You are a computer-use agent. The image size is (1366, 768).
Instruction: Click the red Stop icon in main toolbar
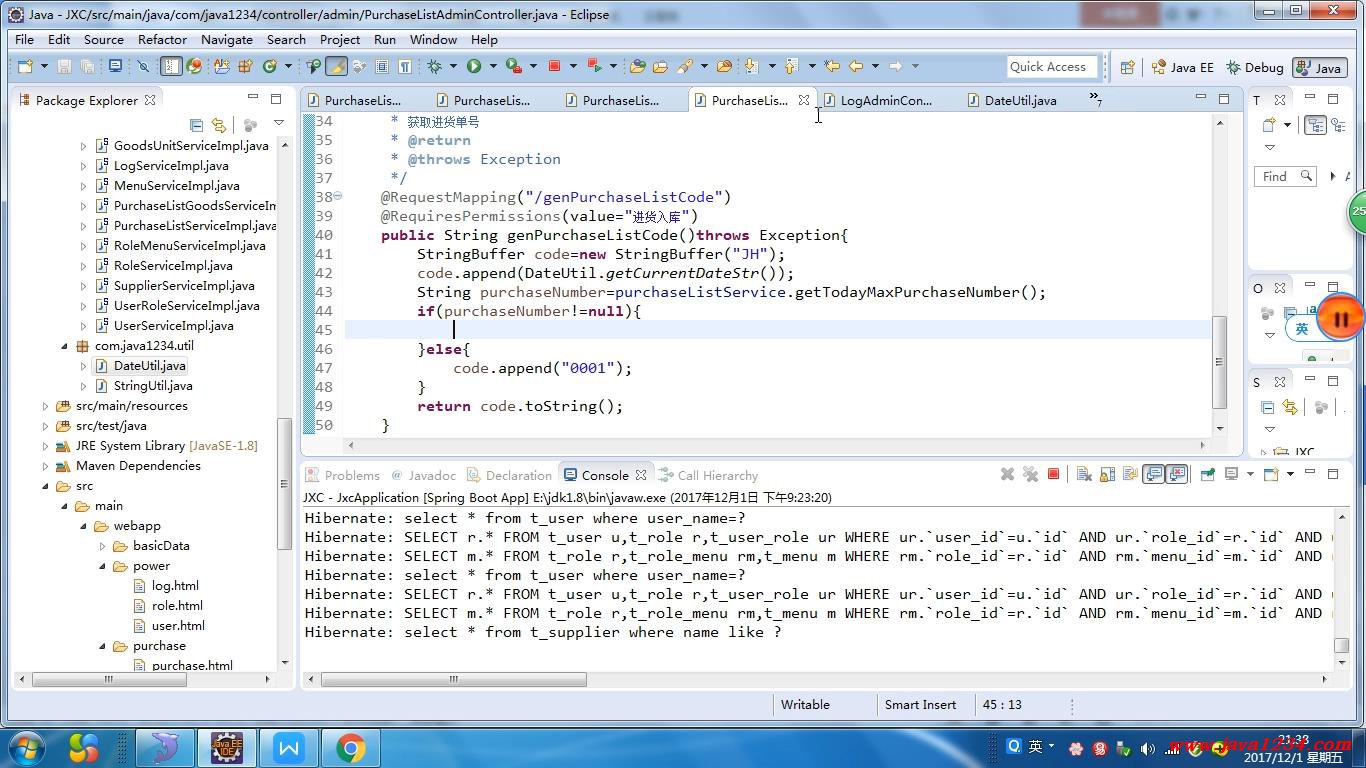(554, 66)
